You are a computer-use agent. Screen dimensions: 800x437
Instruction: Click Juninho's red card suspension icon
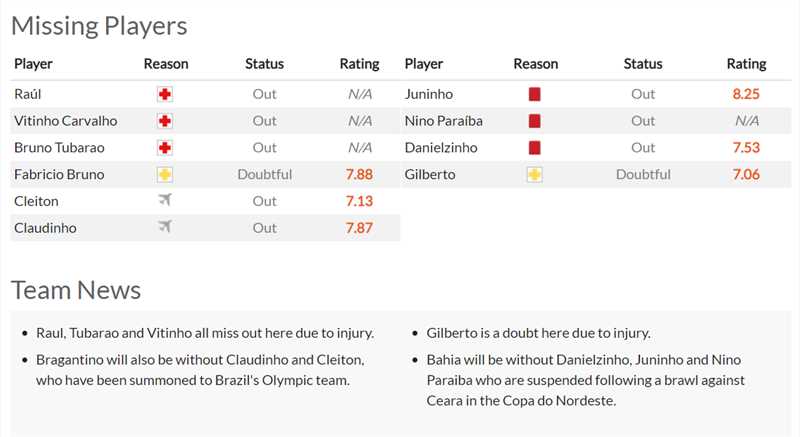pos(535,94)
